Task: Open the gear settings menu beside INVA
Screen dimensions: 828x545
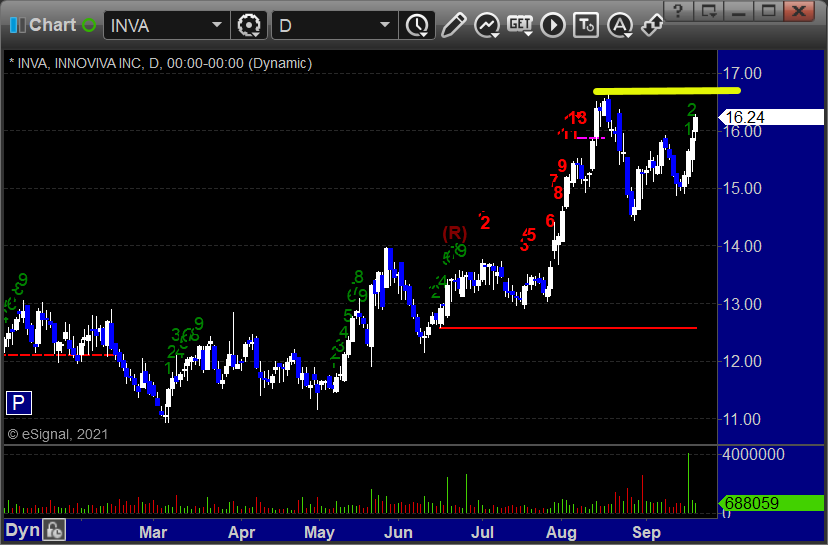Action: (249, 25)
